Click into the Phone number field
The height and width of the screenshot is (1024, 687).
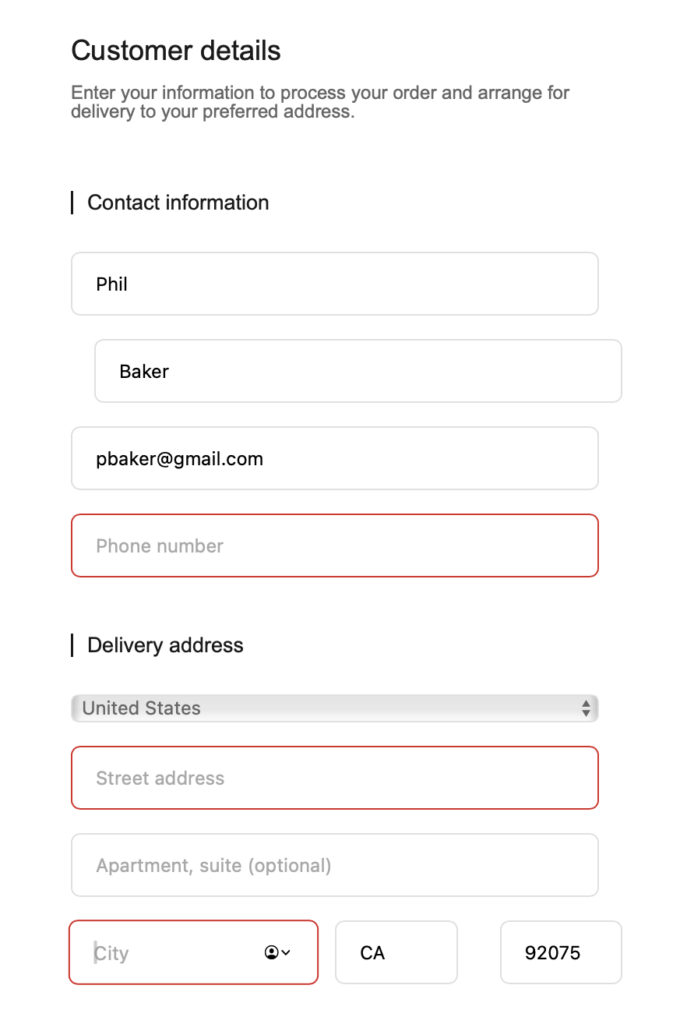pyautogui.click(x=334, y=546)
